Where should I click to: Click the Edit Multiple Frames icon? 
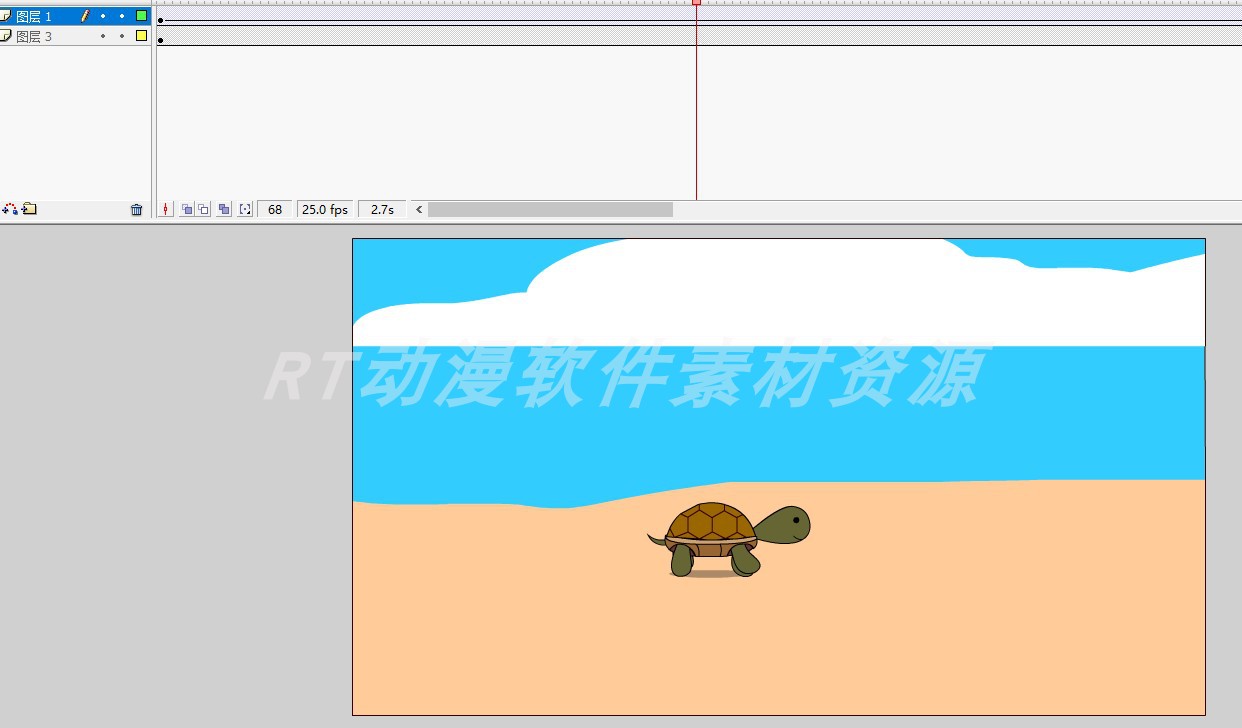tap(224, 209)
